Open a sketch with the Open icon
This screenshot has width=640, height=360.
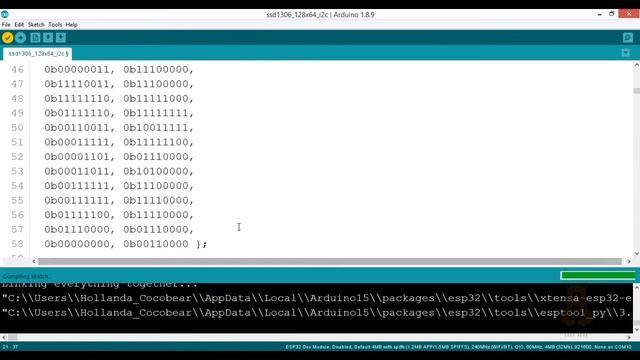(x=48, y=38)
